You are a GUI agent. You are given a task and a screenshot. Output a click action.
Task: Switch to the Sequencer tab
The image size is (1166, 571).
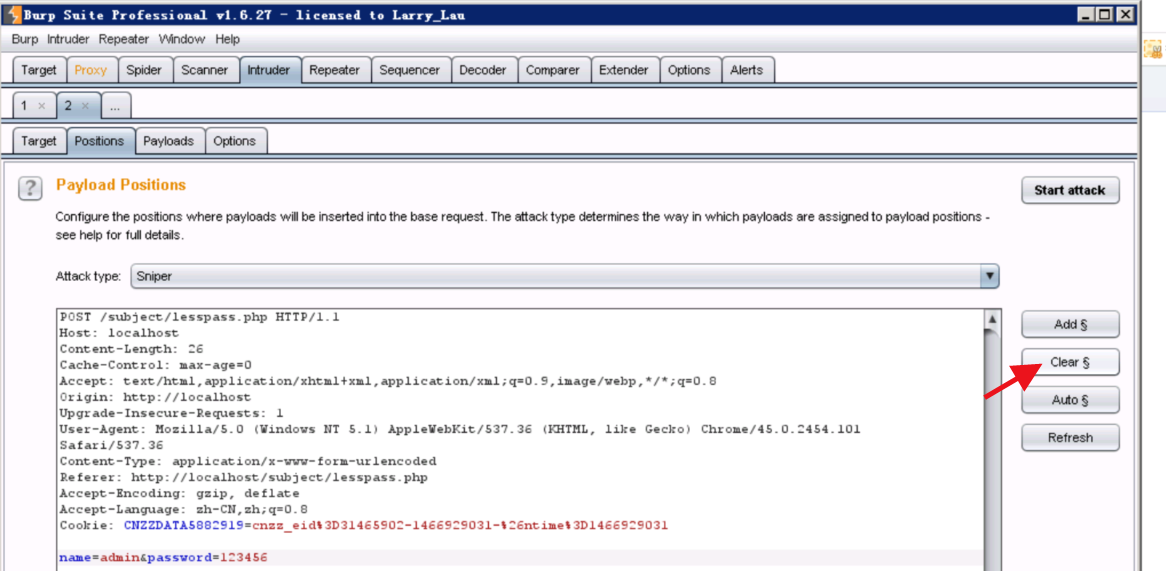point(410,70)
